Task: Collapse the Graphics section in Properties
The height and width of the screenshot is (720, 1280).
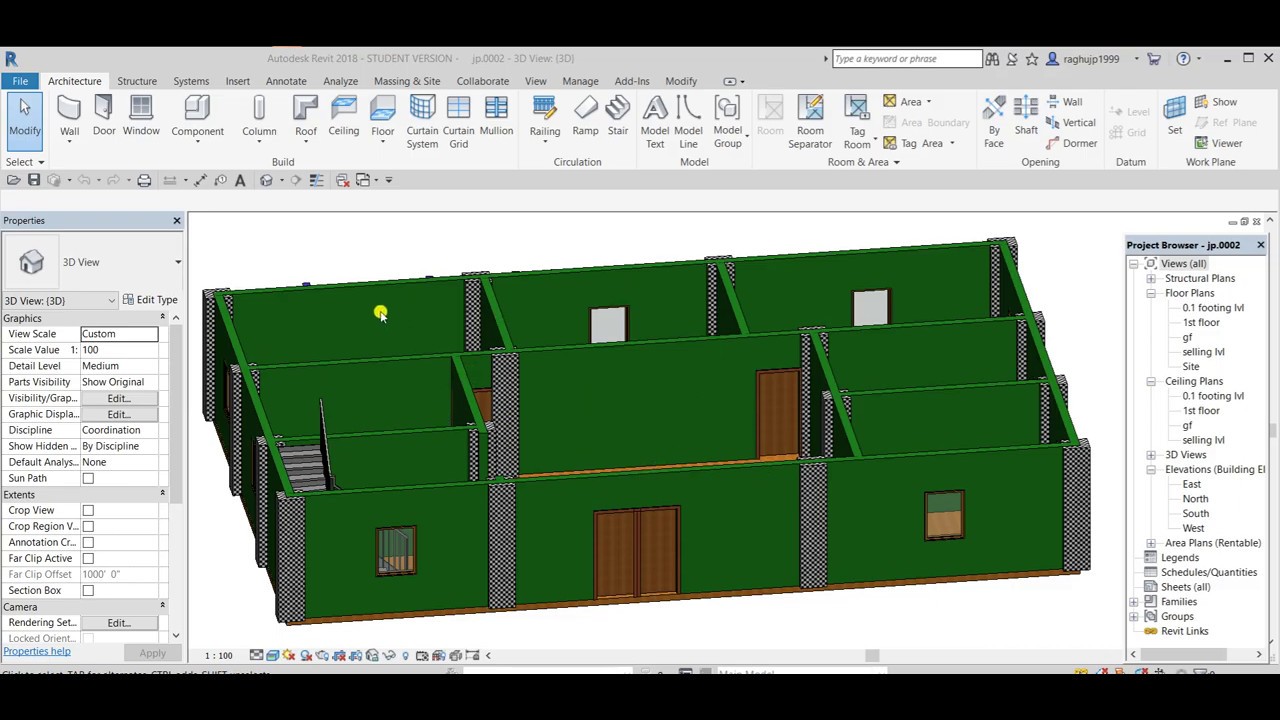Action: (x=162, y=318)
